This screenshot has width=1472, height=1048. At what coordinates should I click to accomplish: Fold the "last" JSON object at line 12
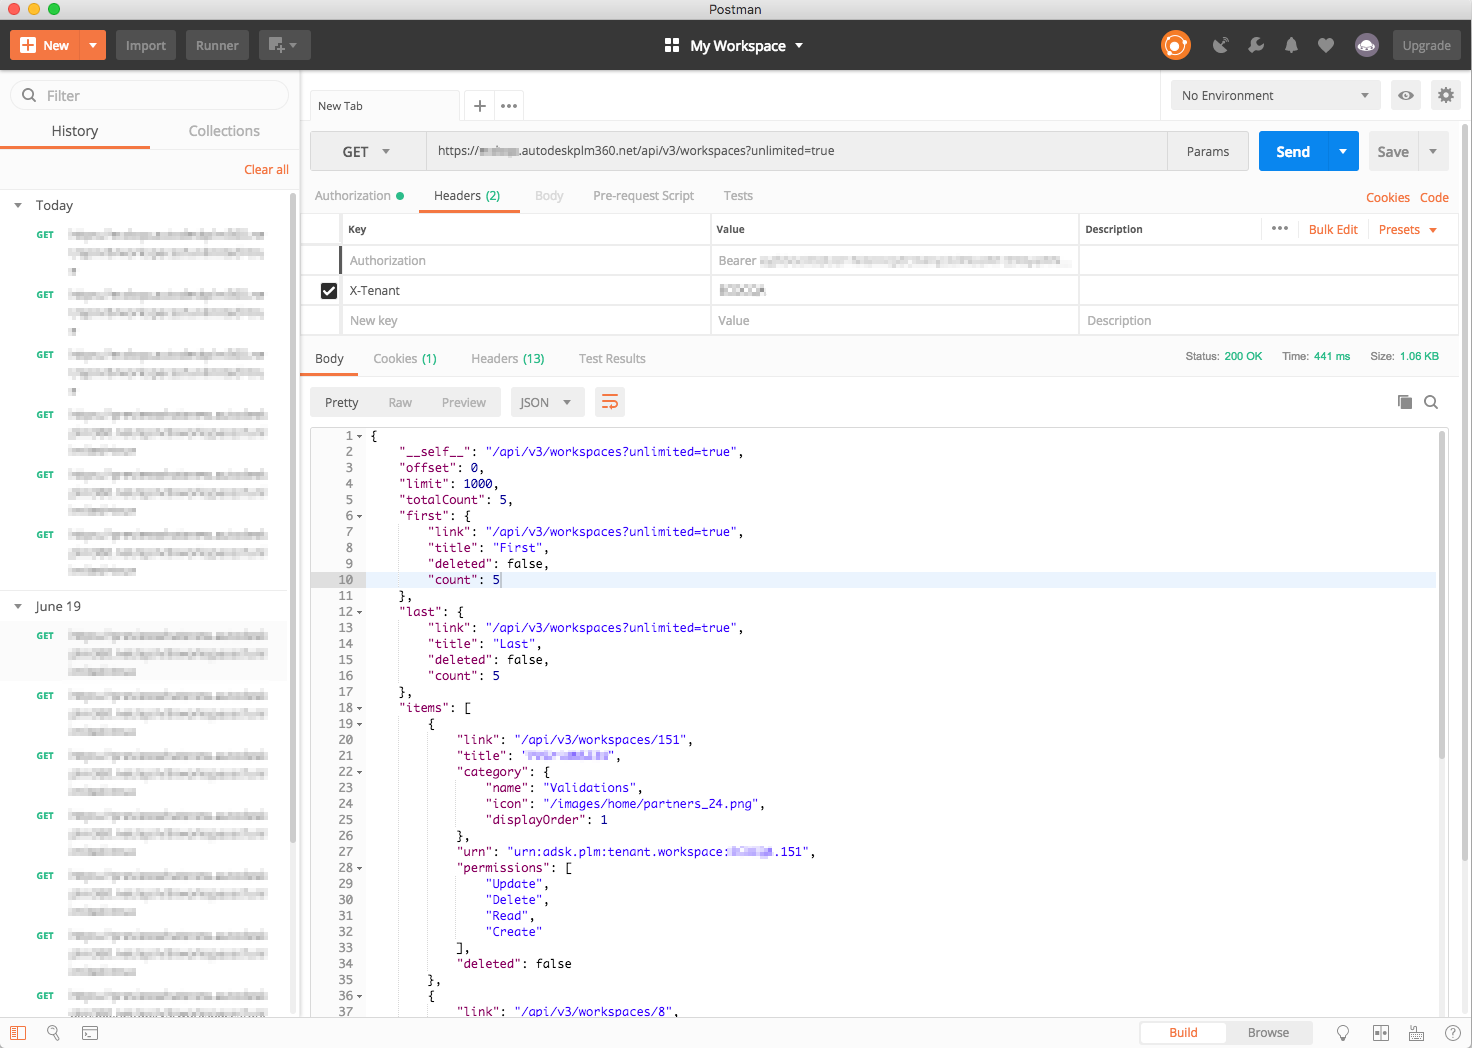pyautogui.click(x=360, y=612)
